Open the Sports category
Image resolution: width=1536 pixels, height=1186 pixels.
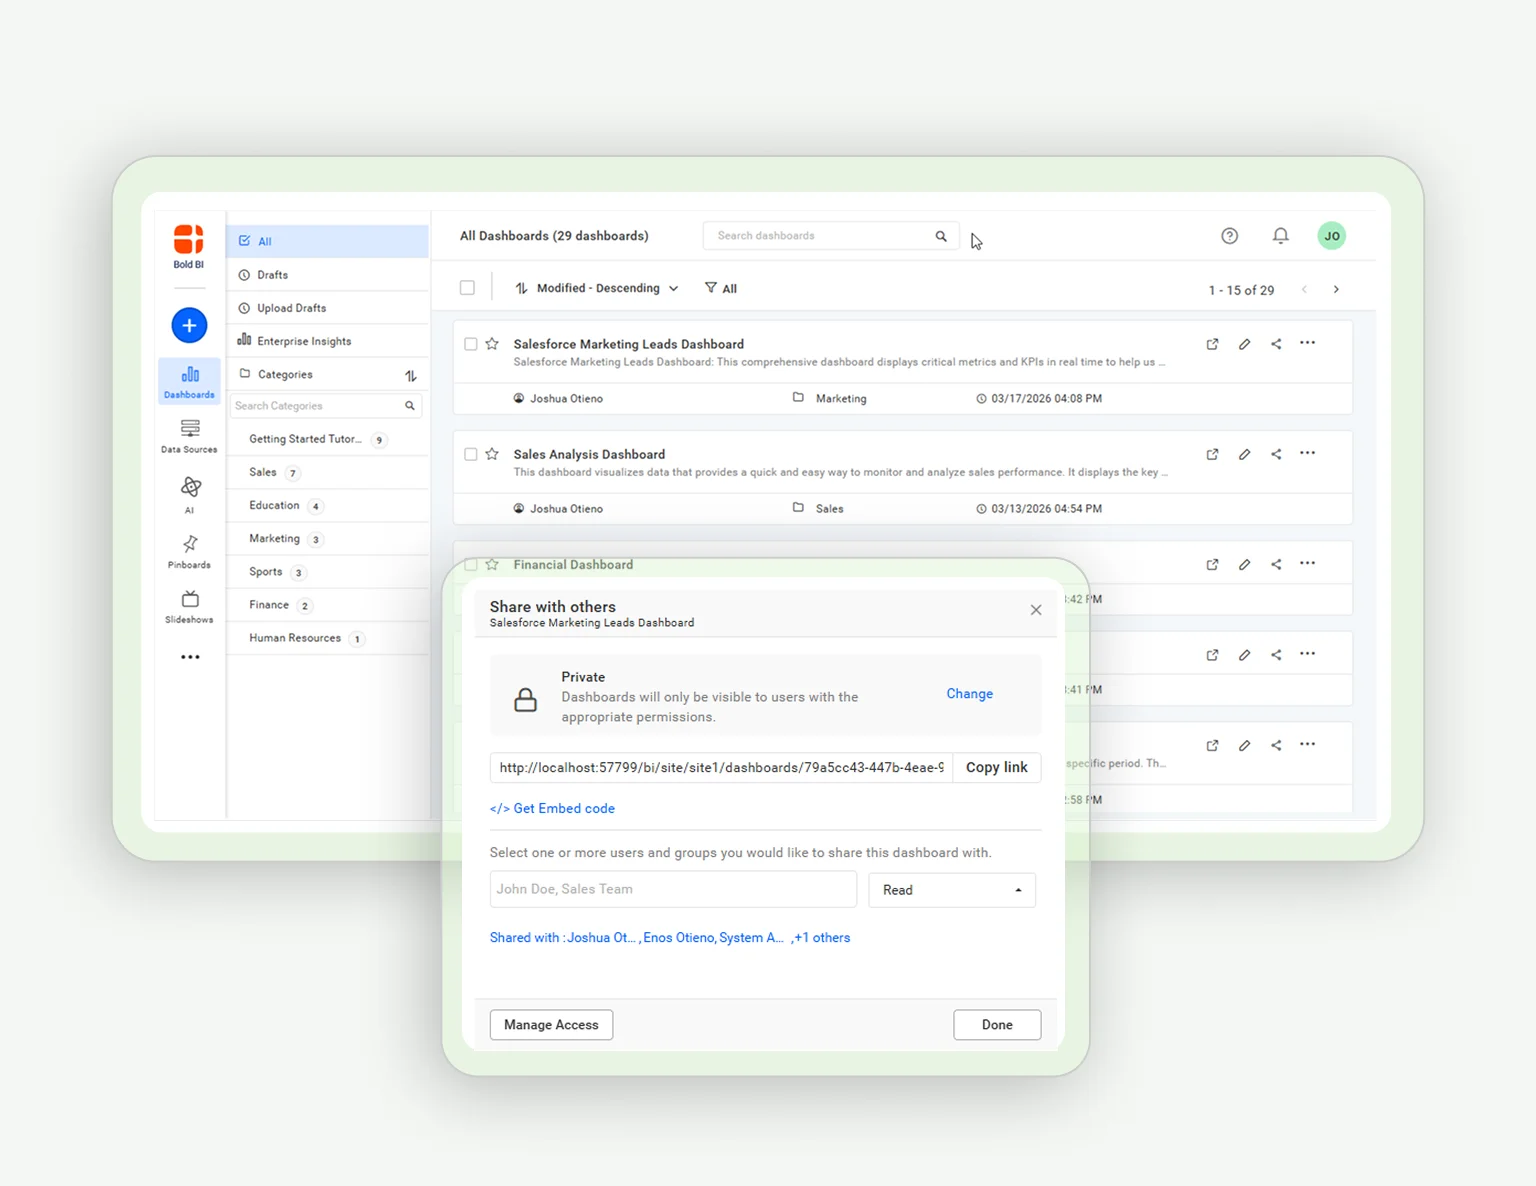pos(328,572)
